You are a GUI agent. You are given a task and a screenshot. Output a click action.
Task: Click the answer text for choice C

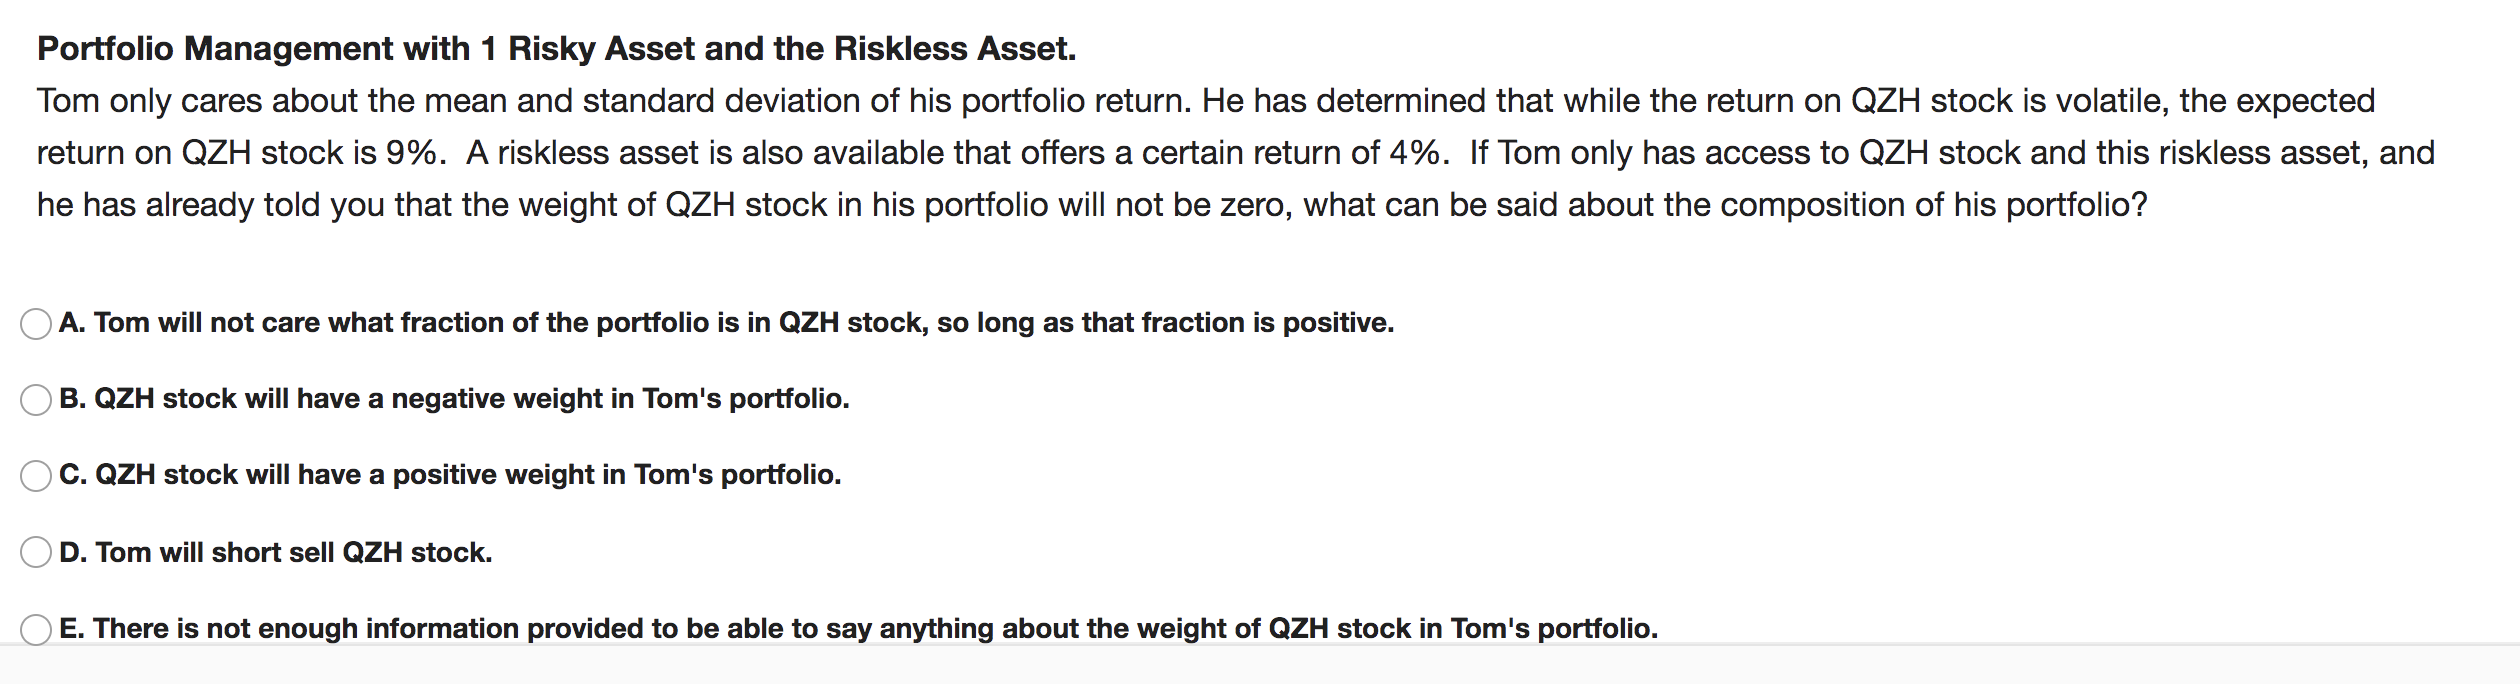452,475
